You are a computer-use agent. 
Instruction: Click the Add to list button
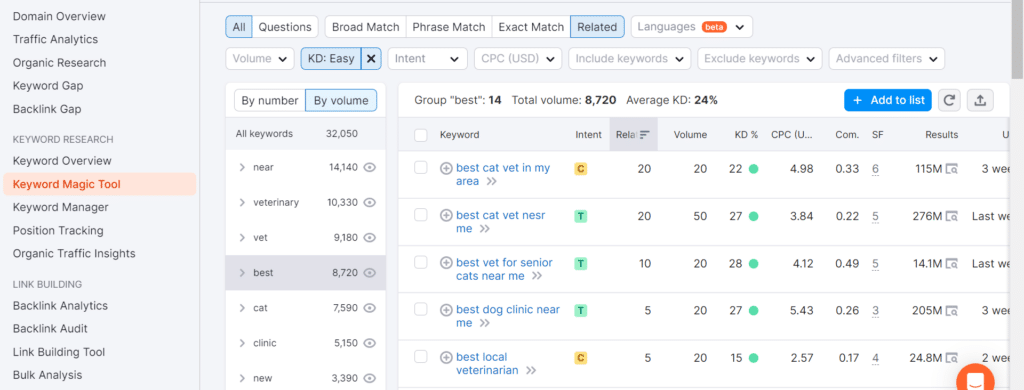(x=888, y=100)
